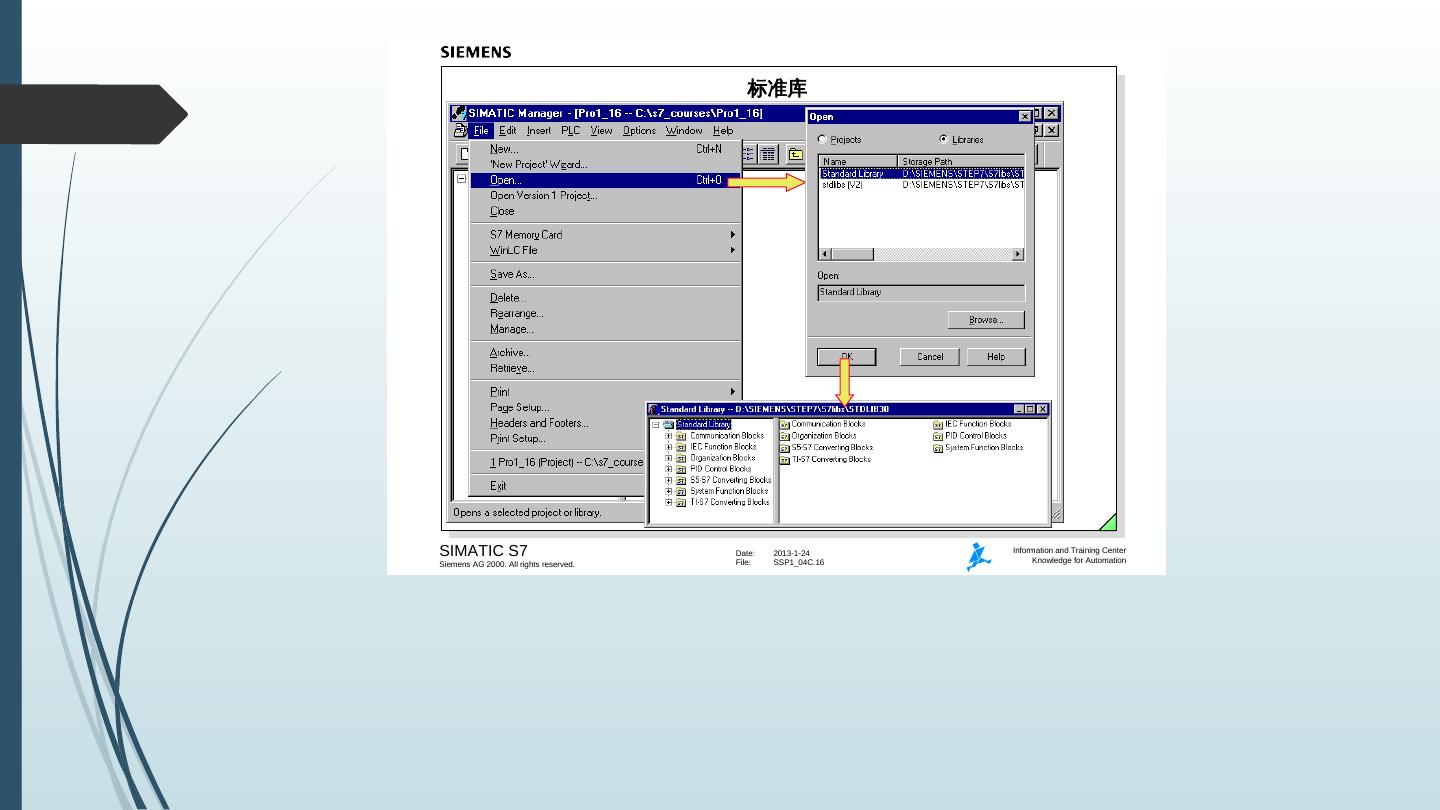Expand the PID Control Blocks tree node

669,469
